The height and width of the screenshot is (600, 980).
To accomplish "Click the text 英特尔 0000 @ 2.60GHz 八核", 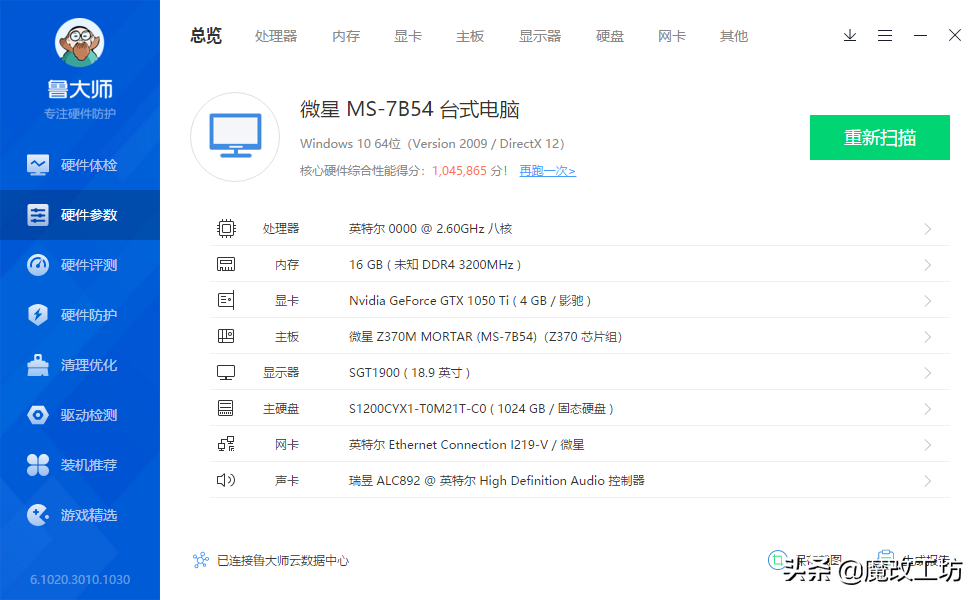I will click(431, 229).
